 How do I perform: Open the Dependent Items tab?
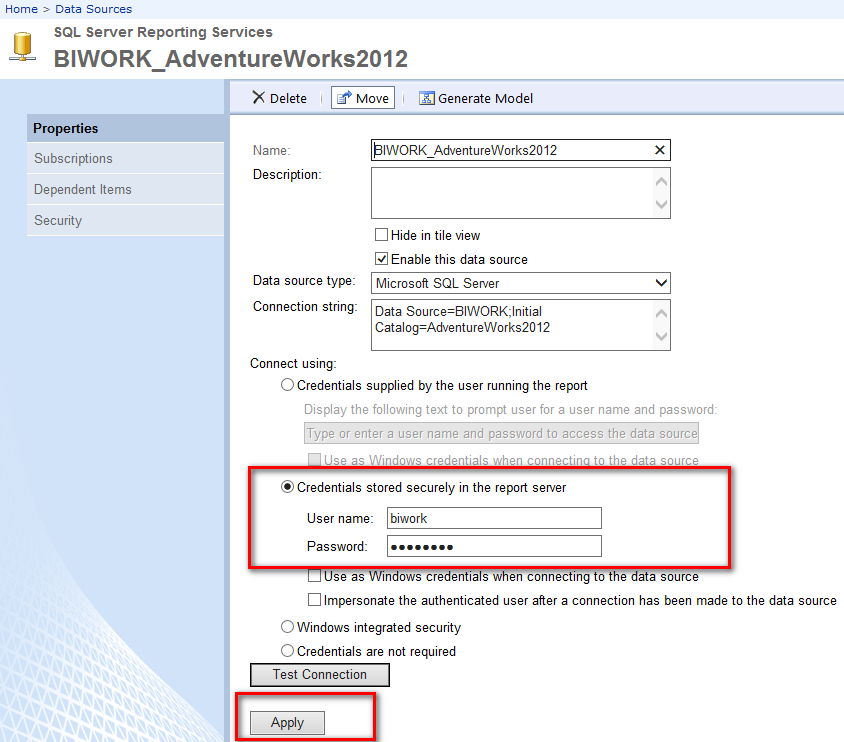[125, 189]
